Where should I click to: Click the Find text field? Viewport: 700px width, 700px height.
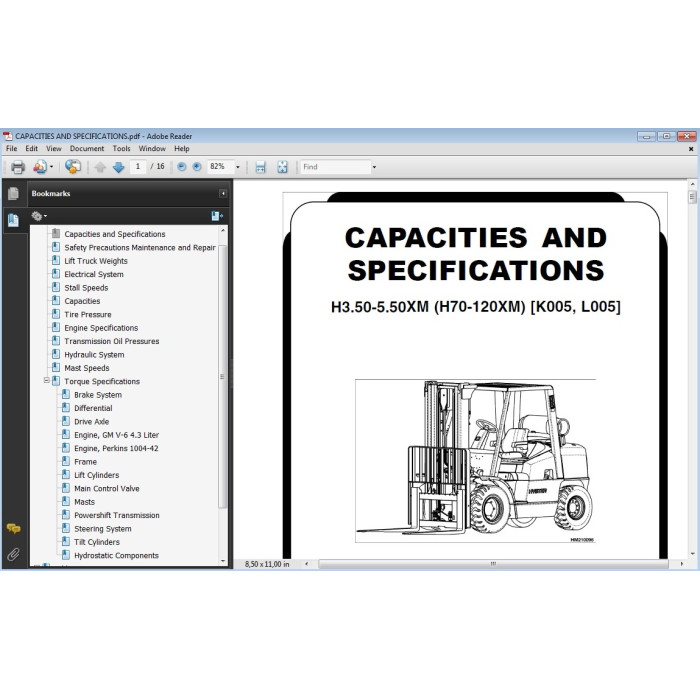click(x=336, y=167)
